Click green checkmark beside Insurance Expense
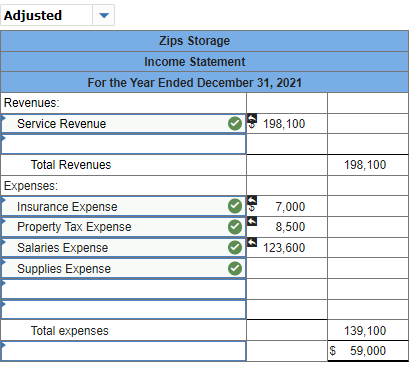411x365 pixels. click(235, 206)
